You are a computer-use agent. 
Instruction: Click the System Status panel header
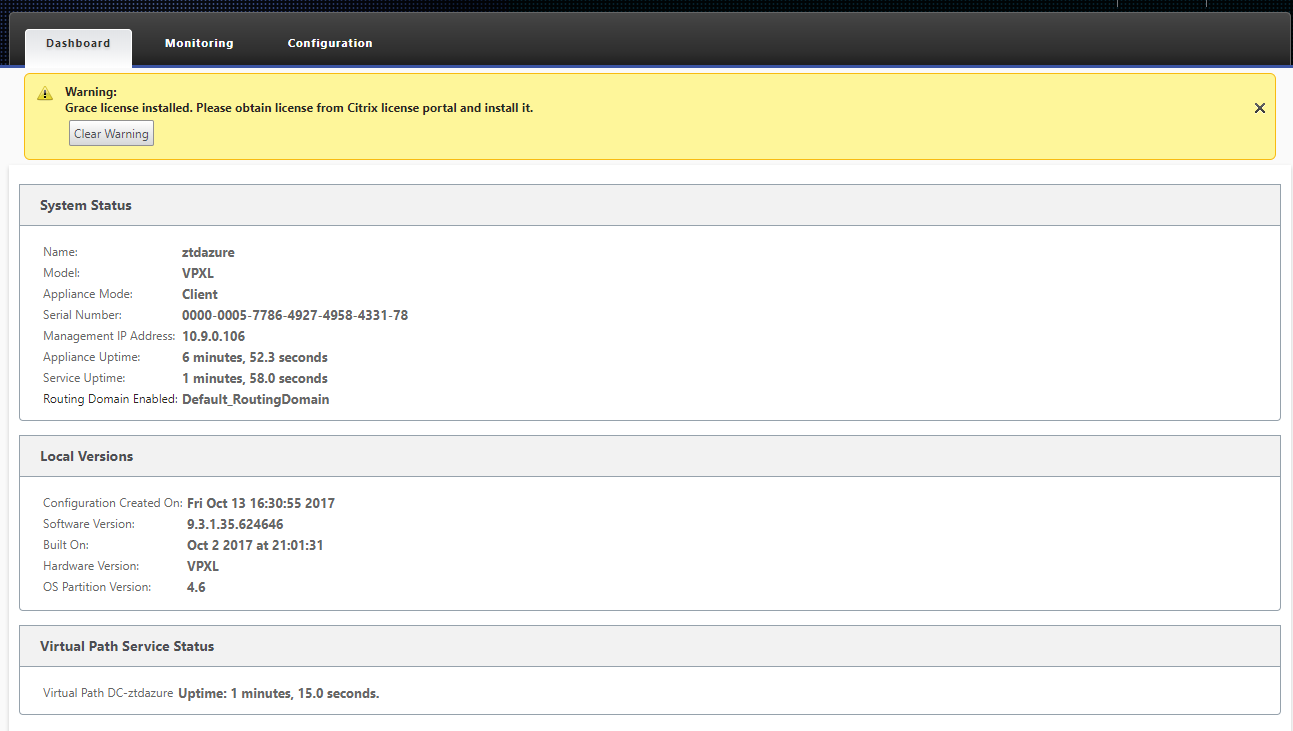[x=650, y=205]
